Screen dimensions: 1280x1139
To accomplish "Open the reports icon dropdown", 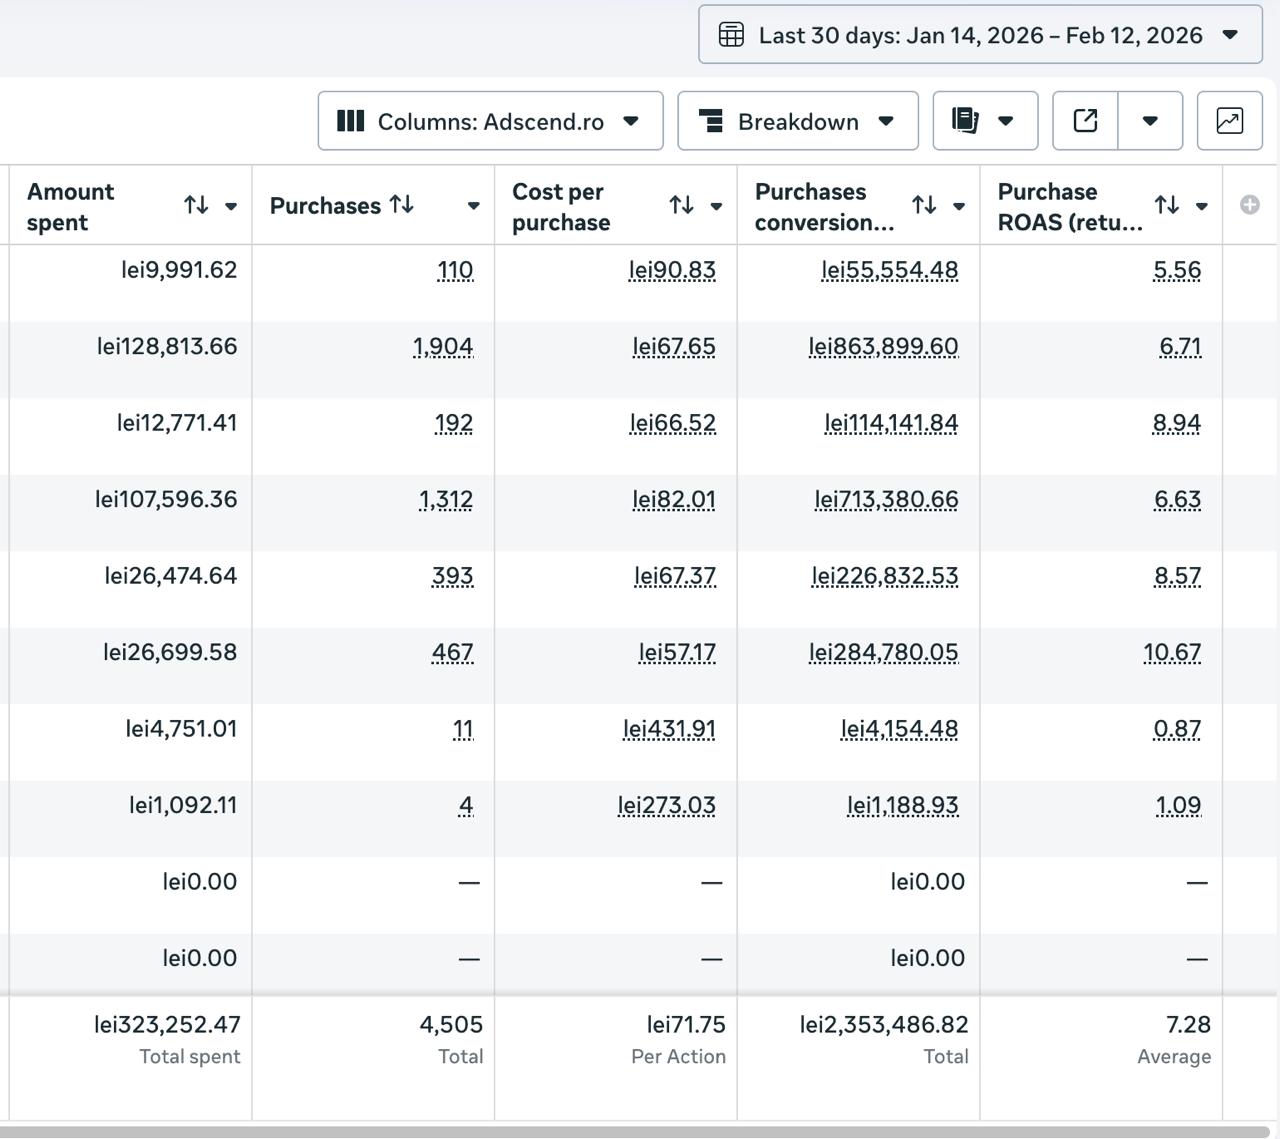I will point(985,121).
